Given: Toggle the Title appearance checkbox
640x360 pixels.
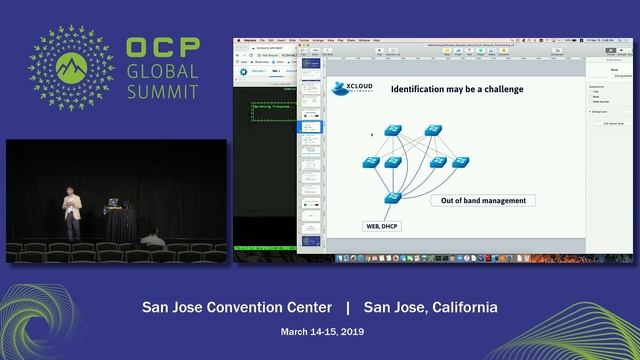Looking at the screenshot, I should pos(591,92).
